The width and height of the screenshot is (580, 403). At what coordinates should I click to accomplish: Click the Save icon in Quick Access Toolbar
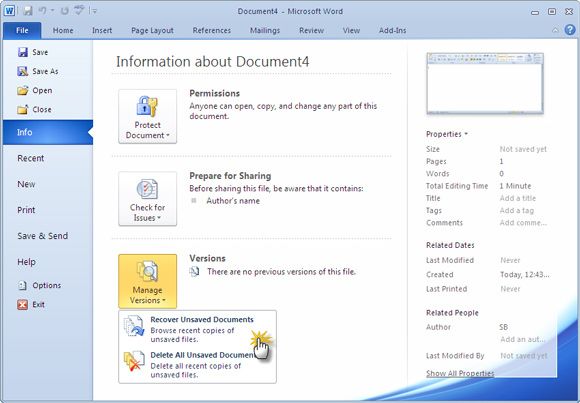[x=28, y=11]
